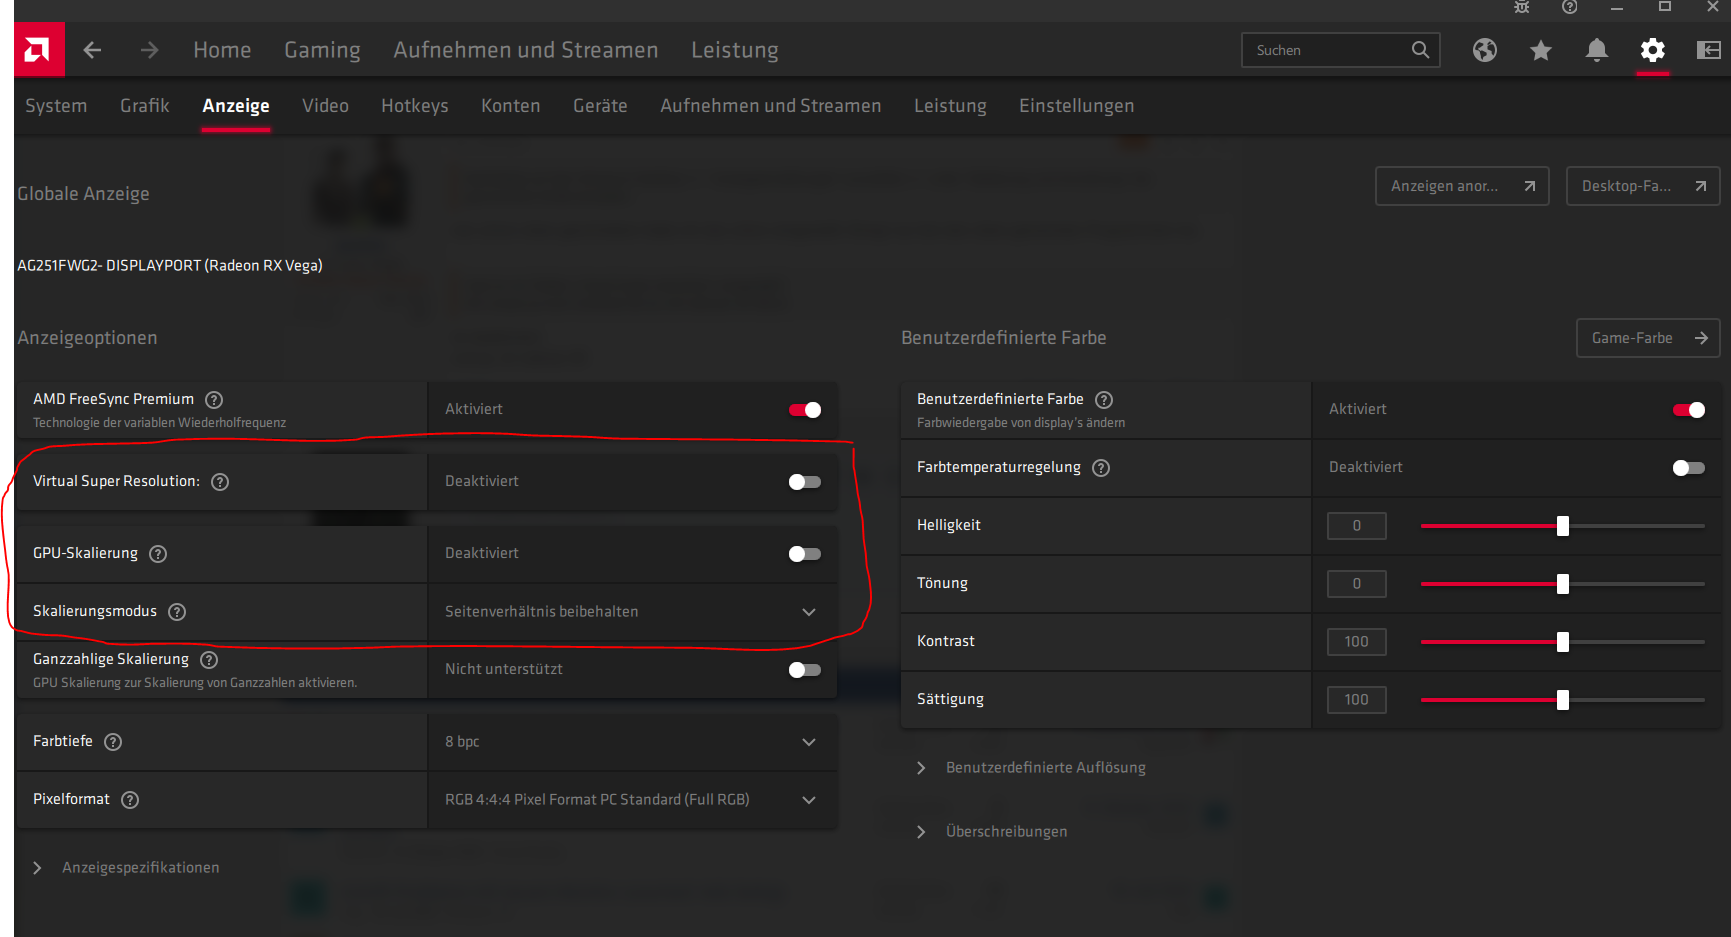
Task: Switch to the Geräte tab
Action: [600, 106]
